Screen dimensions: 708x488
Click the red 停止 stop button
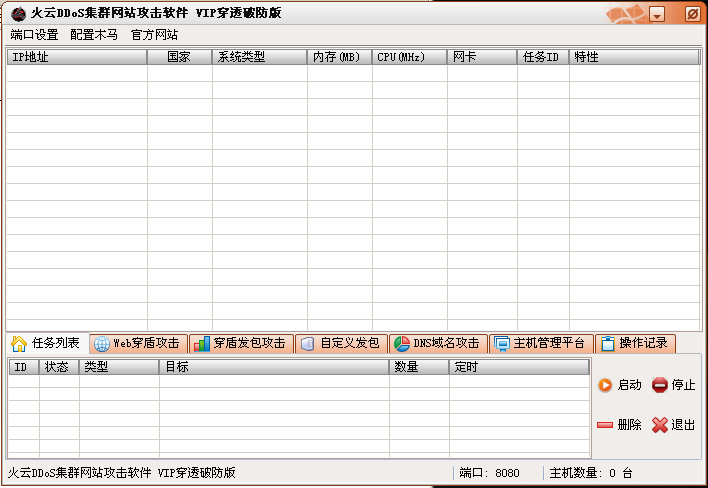[673, 385]
